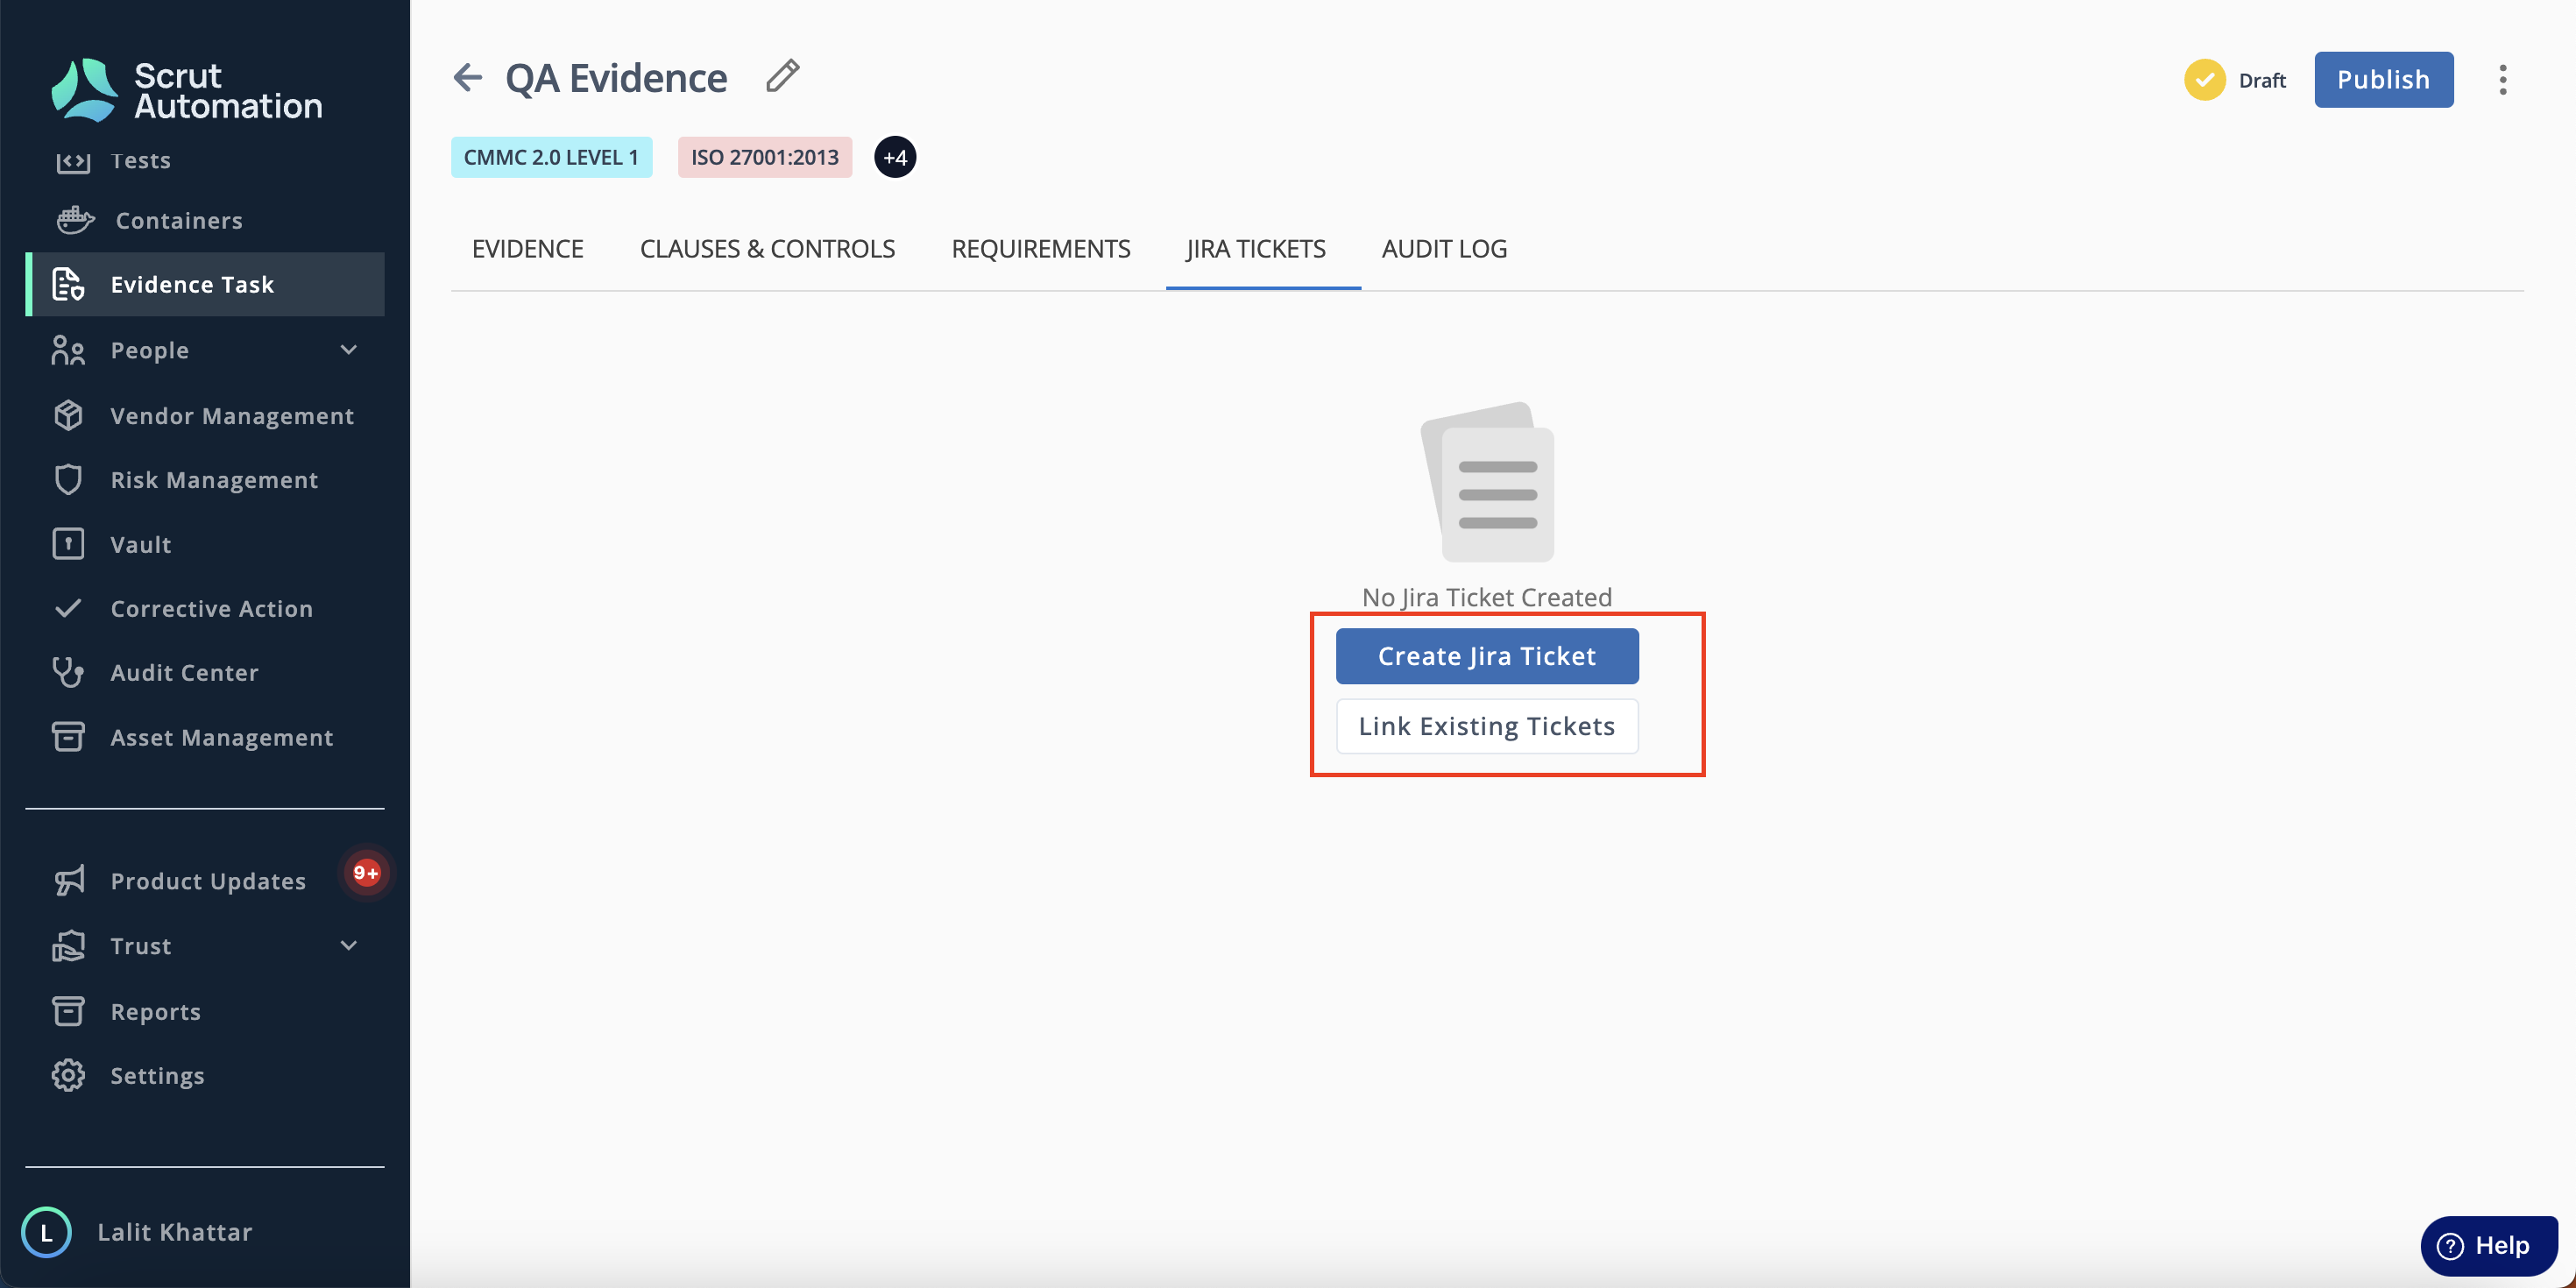Viewport: 2576px width, 1288px height.
Task: Click the Corrective Action checkmark icon
Action: click(68, 608)
